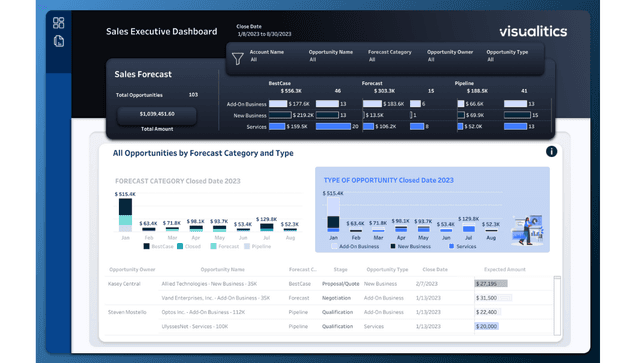This screenshot has height=363, width=640.
Task: Open the Account Name filter dropdown
Action: click(x=267, y=56)
